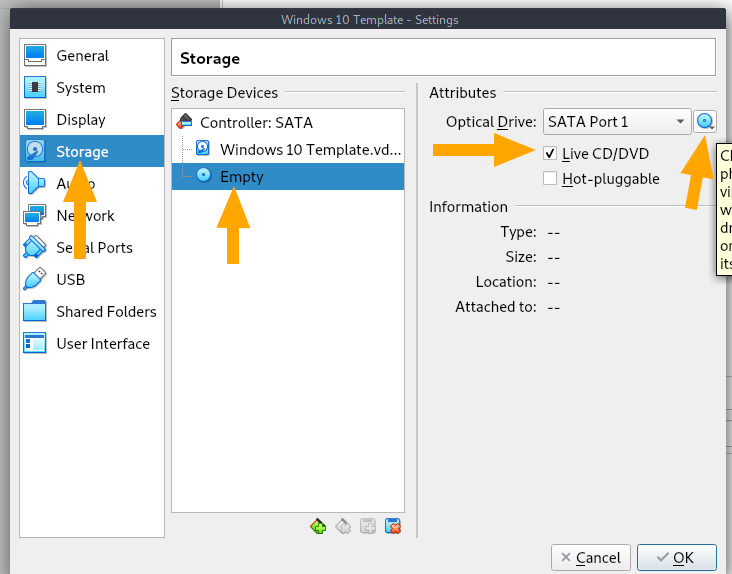Click the Windows 10 Template - Settings title bar

tap(368, 20)
